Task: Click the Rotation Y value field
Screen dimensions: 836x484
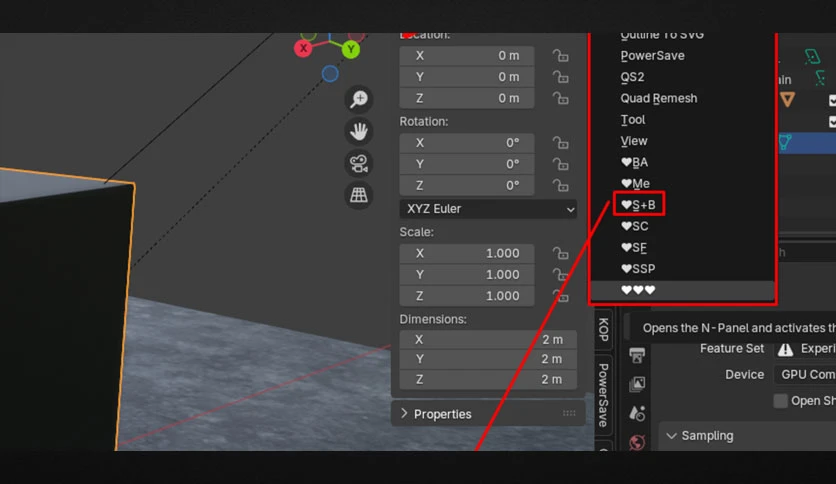Action: click(x=467, y=164)
